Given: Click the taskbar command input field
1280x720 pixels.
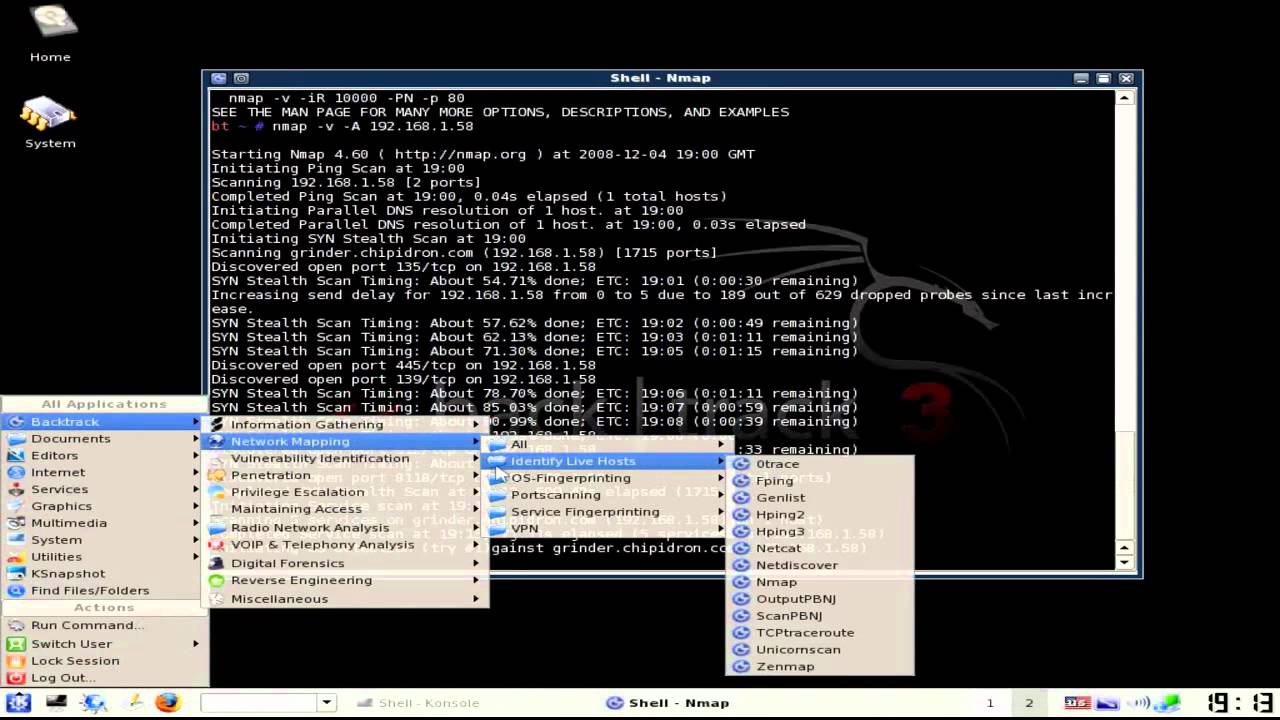Looking at the screenshot, I should 259,703.
